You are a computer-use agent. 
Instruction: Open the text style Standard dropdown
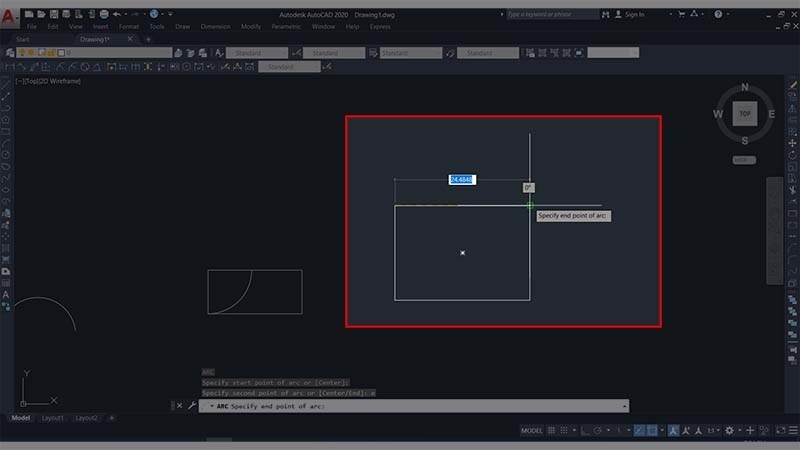pyautogui.click(x=257, y=53)
